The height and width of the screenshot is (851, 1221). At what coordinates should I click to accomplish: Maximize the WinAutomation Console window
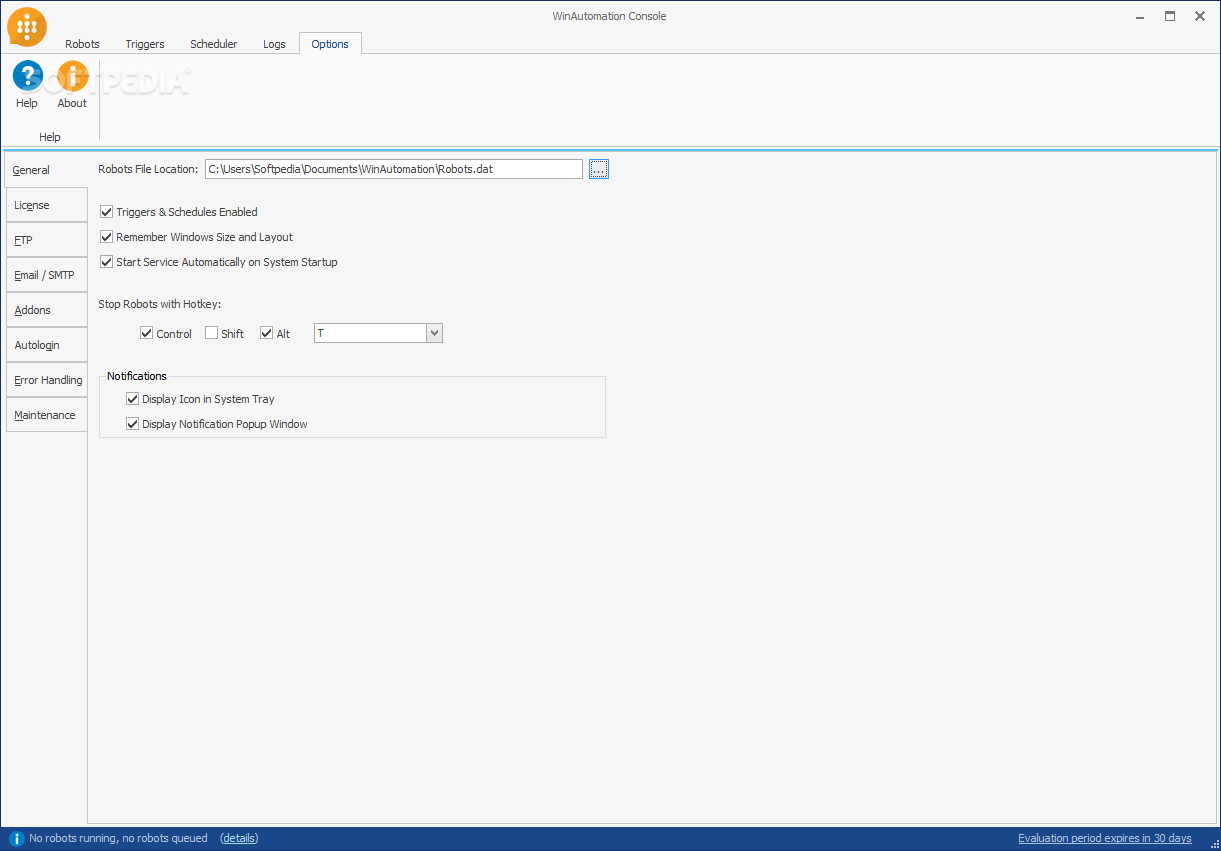coord(1170,16)
